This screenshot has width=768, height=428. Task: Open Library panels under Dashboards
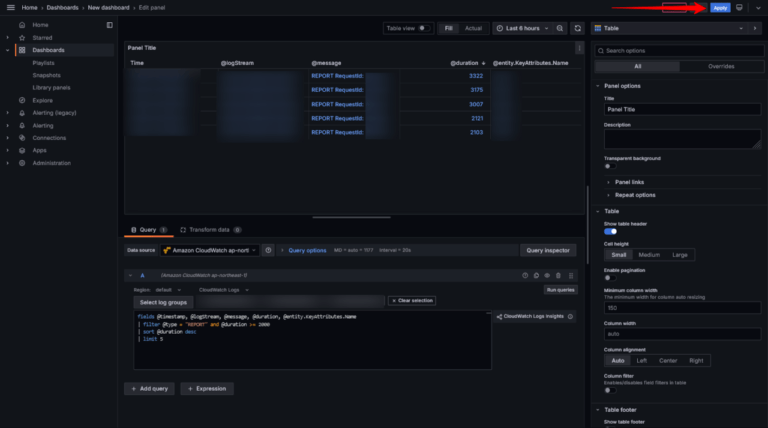click(51, 88)
